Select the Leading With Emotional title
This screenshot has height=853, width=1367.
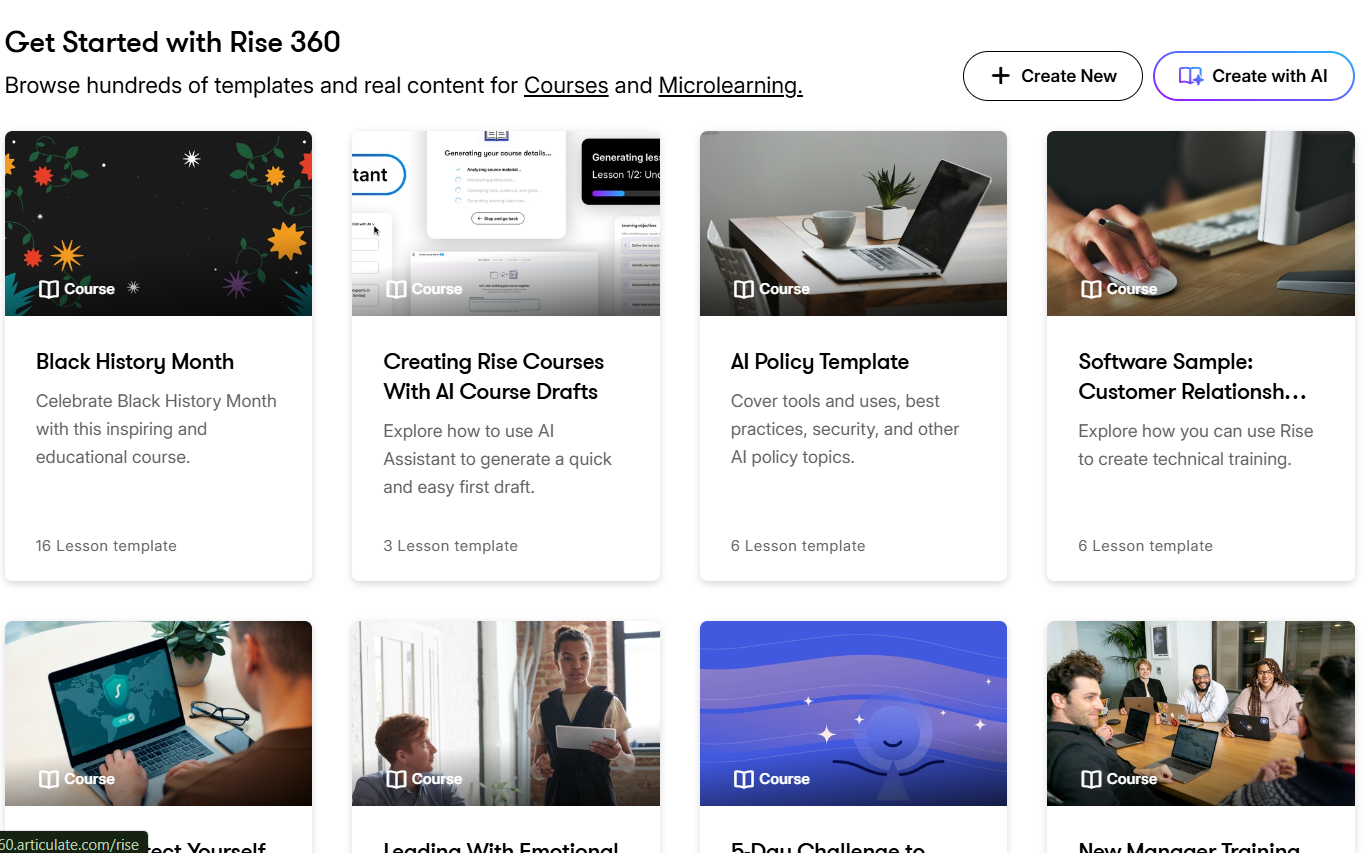(x=501, y=847)
